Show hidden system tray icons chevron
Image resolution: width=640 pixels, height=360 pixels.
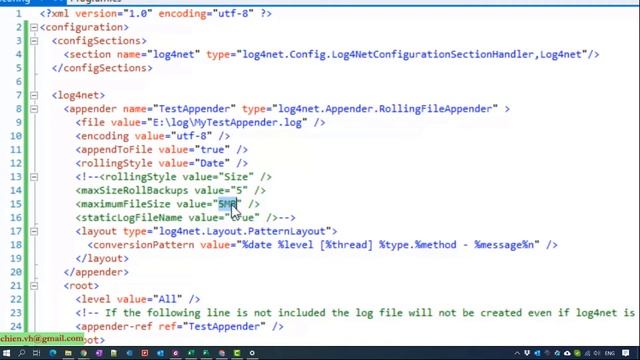[517, 353]
